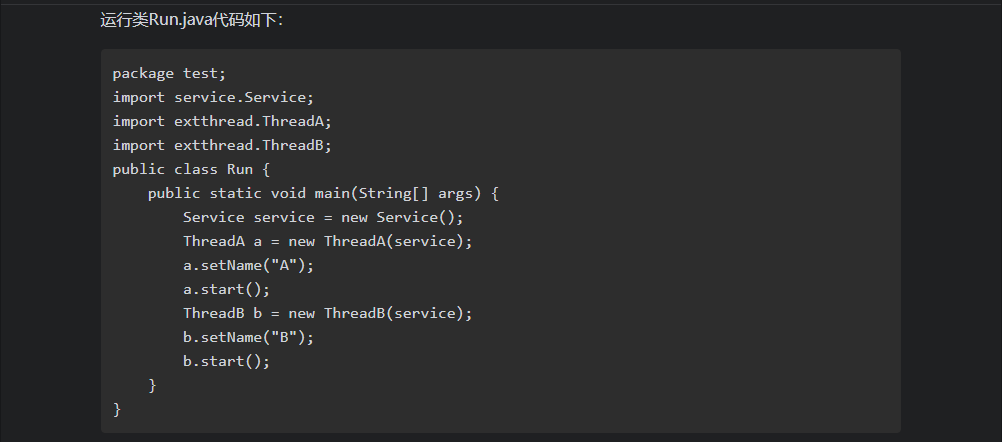Click the 'b.setName("B");' line
The image size is (1002, 442).
249,337
